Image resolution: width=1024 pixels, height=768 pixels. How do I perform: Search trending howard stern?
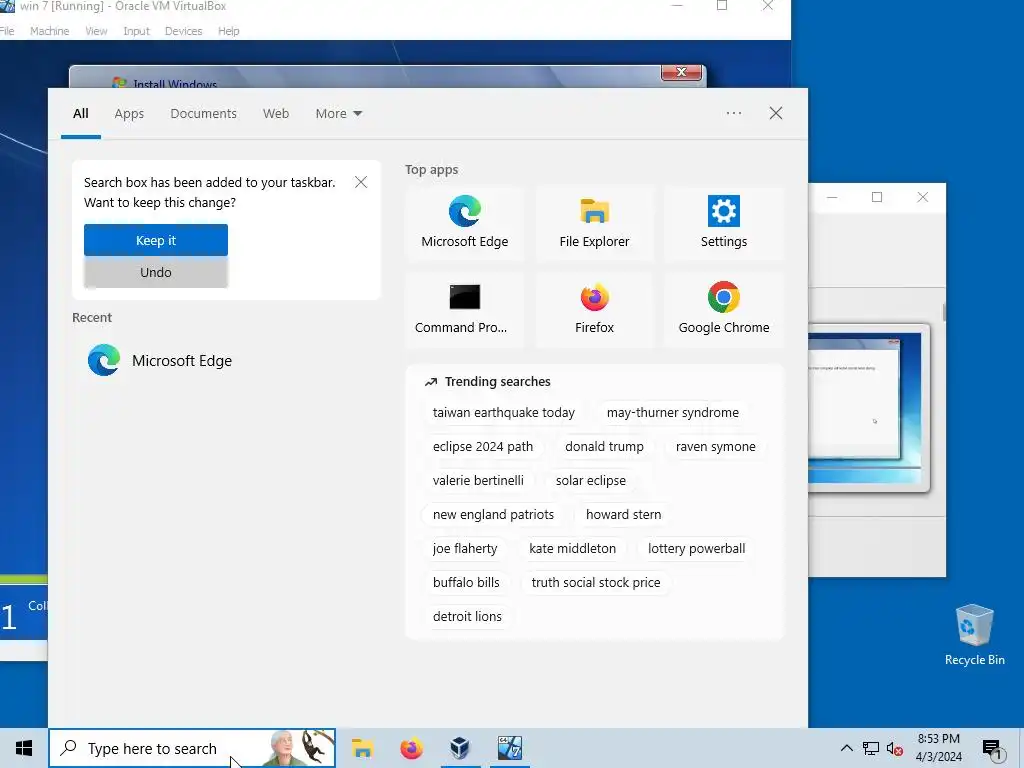(x=623, y=515)
